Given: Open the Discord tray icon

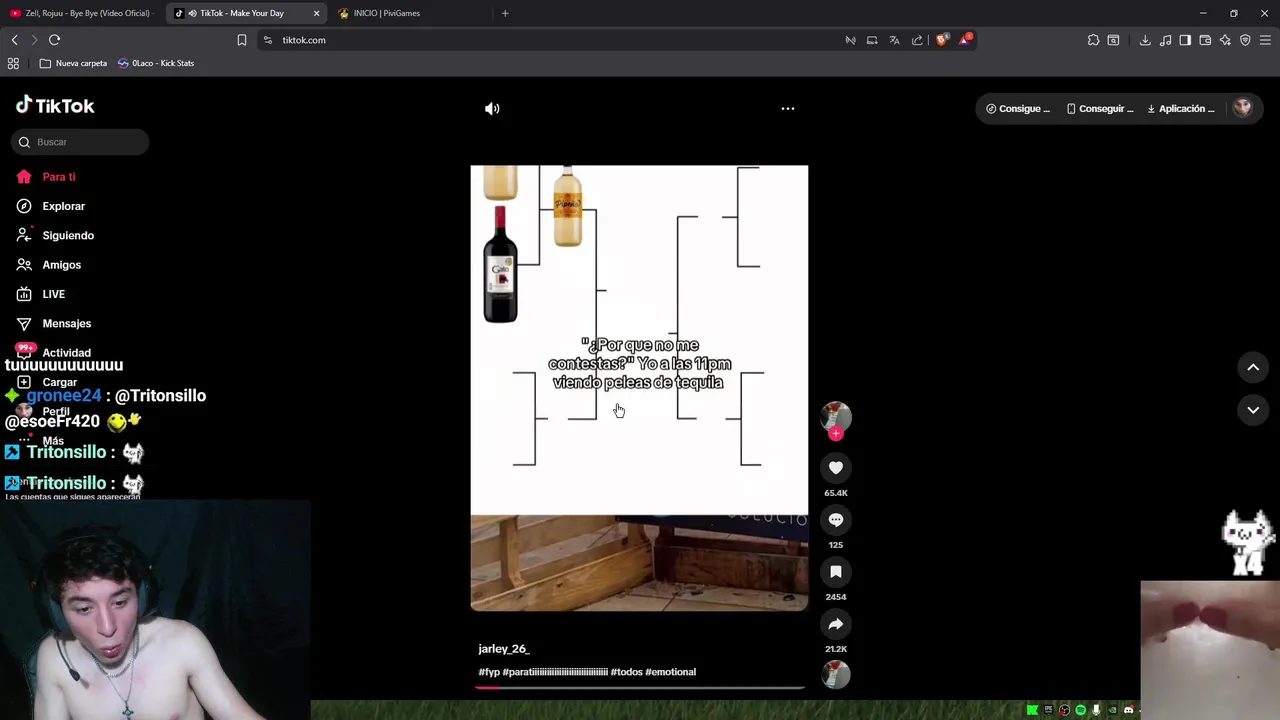Looking at the screenshot, I should click(x=1129, y=710).
